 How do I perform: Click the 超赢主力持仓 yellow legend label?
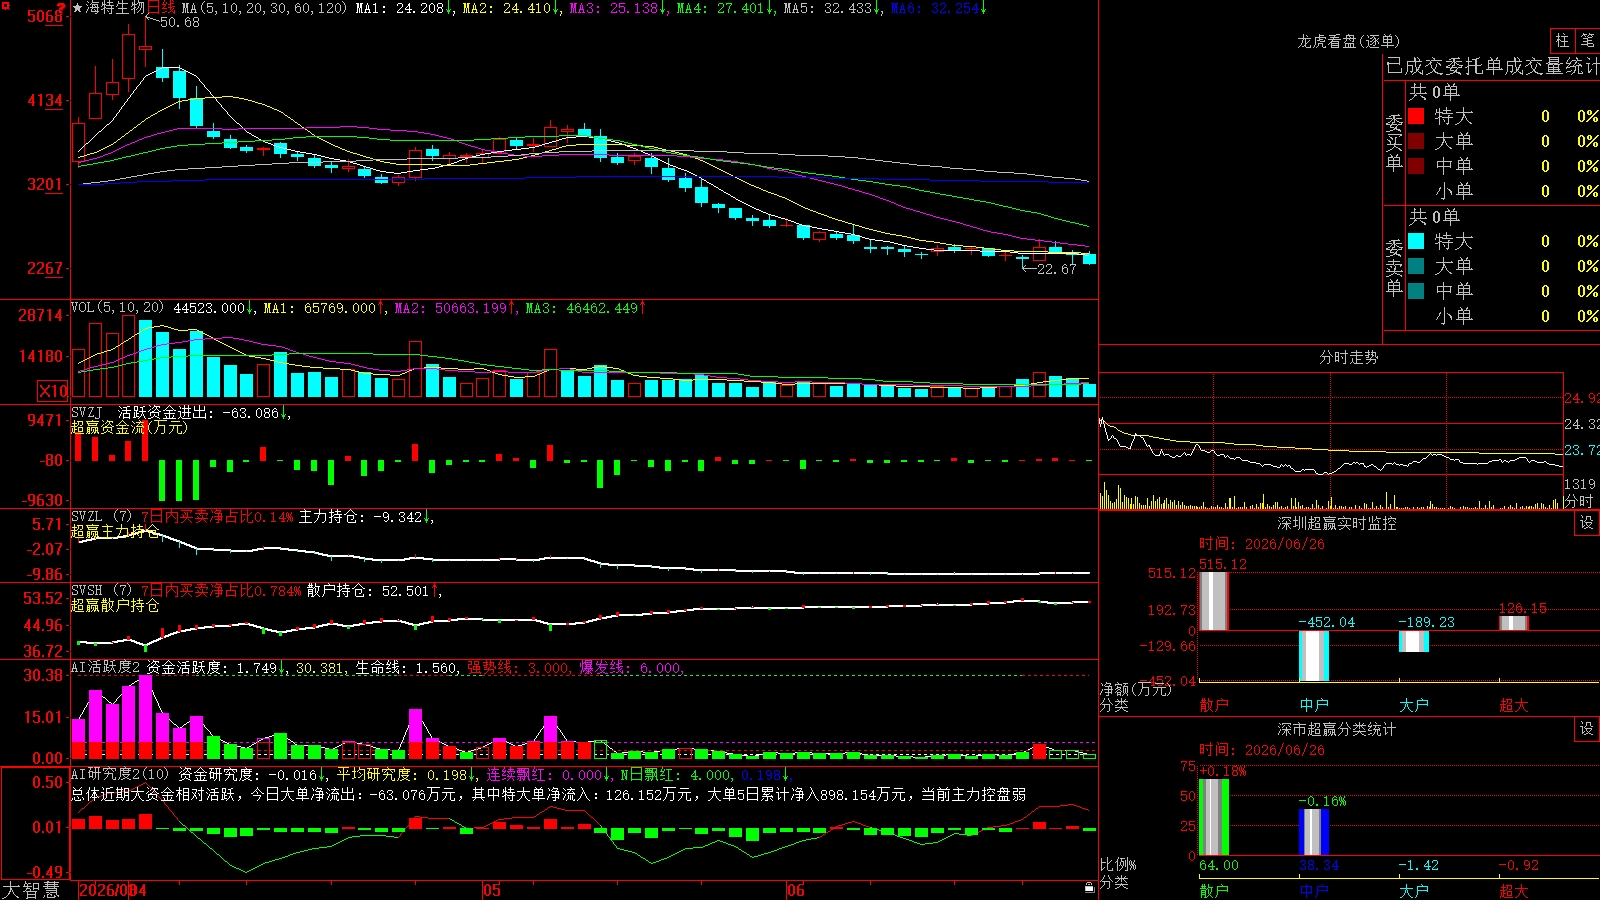[x=115, y=532]
